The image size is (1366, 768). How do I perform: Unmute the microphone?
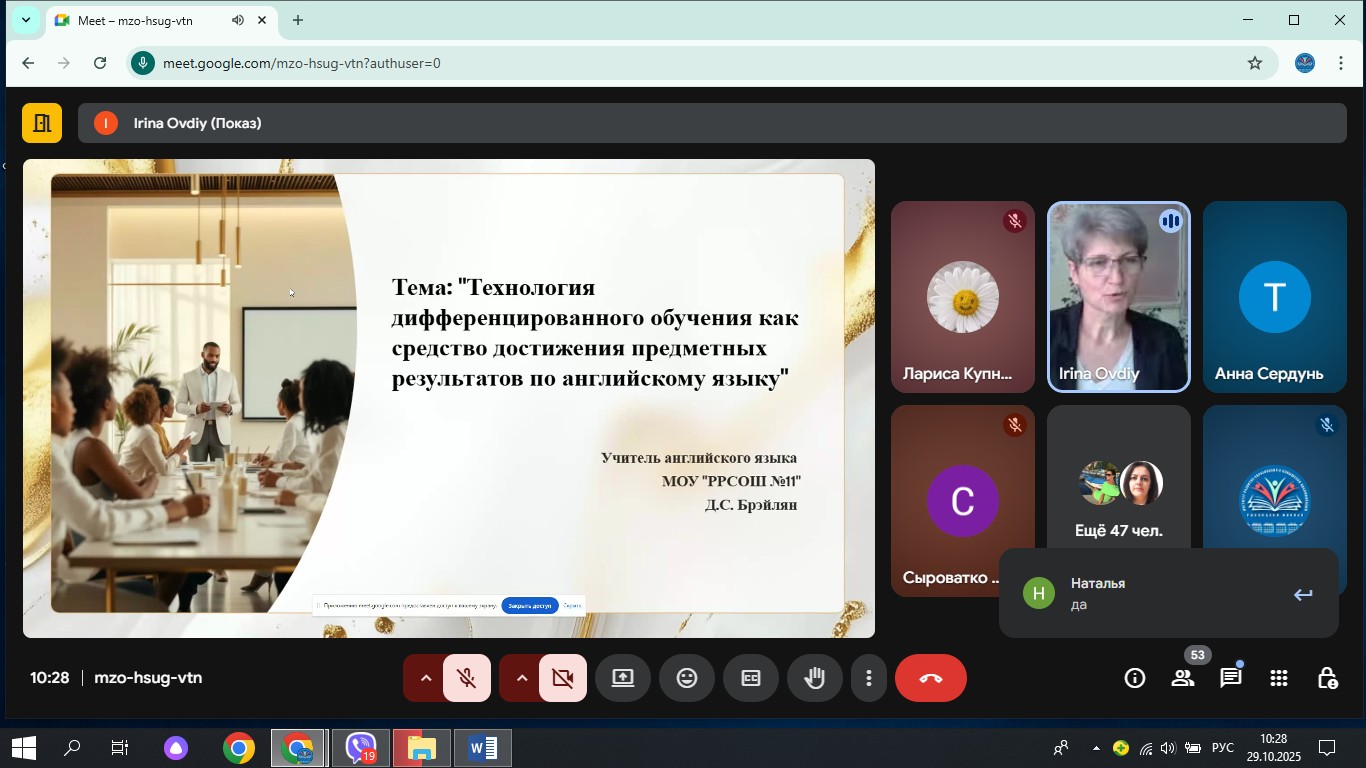[x=467, y=678]
